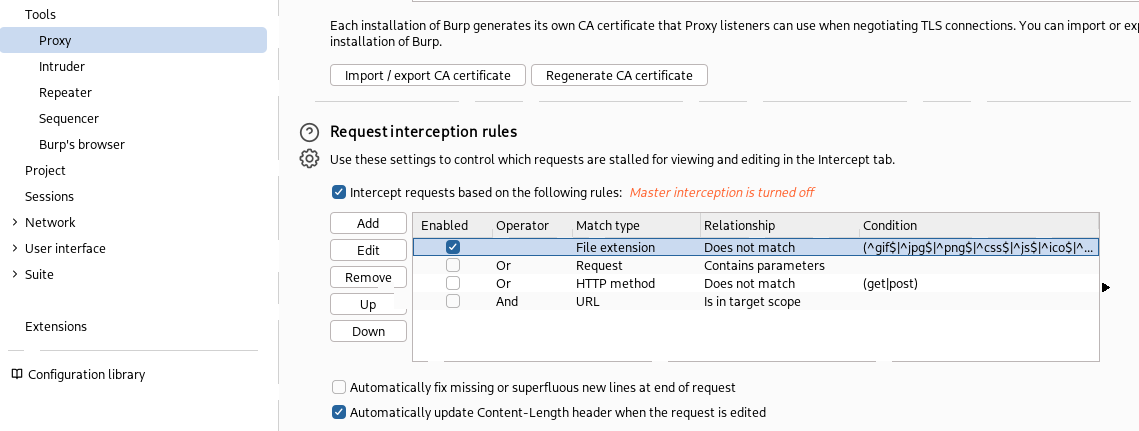
Task: Enable the HTTP method rule checkbox
Action: tap(453, 283)
